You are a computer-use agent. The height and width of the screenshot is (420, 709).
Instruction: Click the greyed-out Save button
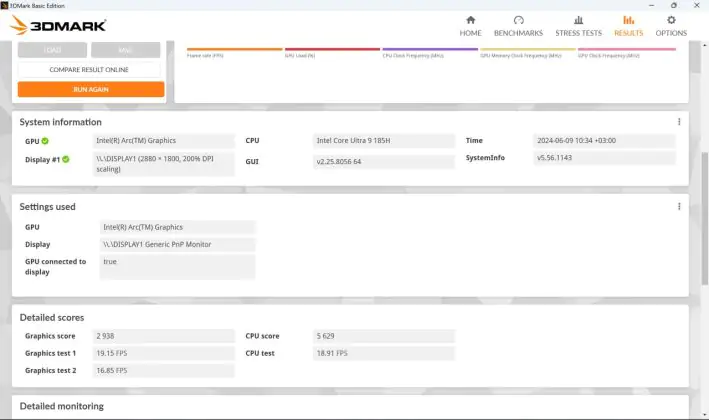(126, 50)
